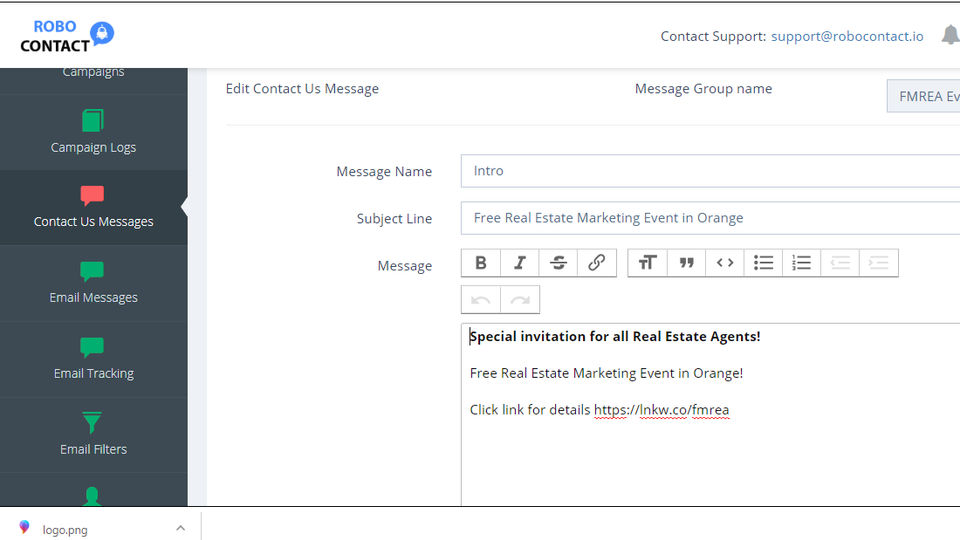Open downloaded logo.png file

coord(65,530)
